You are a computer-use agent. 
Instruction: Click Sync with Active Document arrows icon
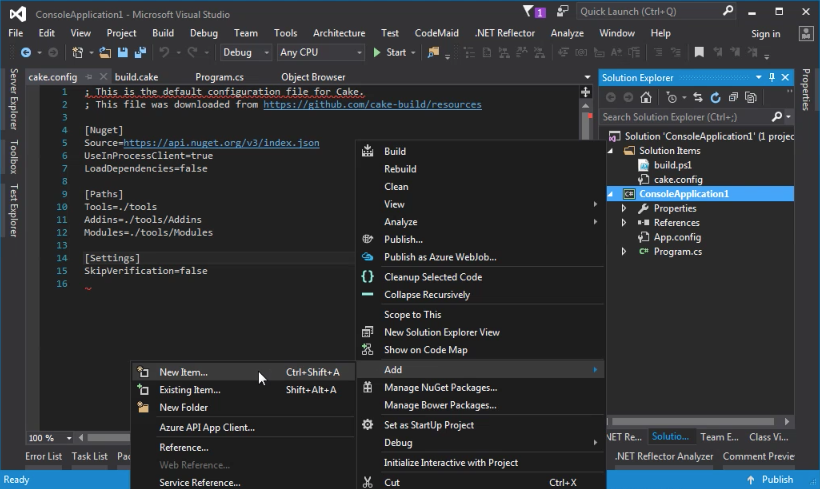pyautogui.click(x=698, y=97)
